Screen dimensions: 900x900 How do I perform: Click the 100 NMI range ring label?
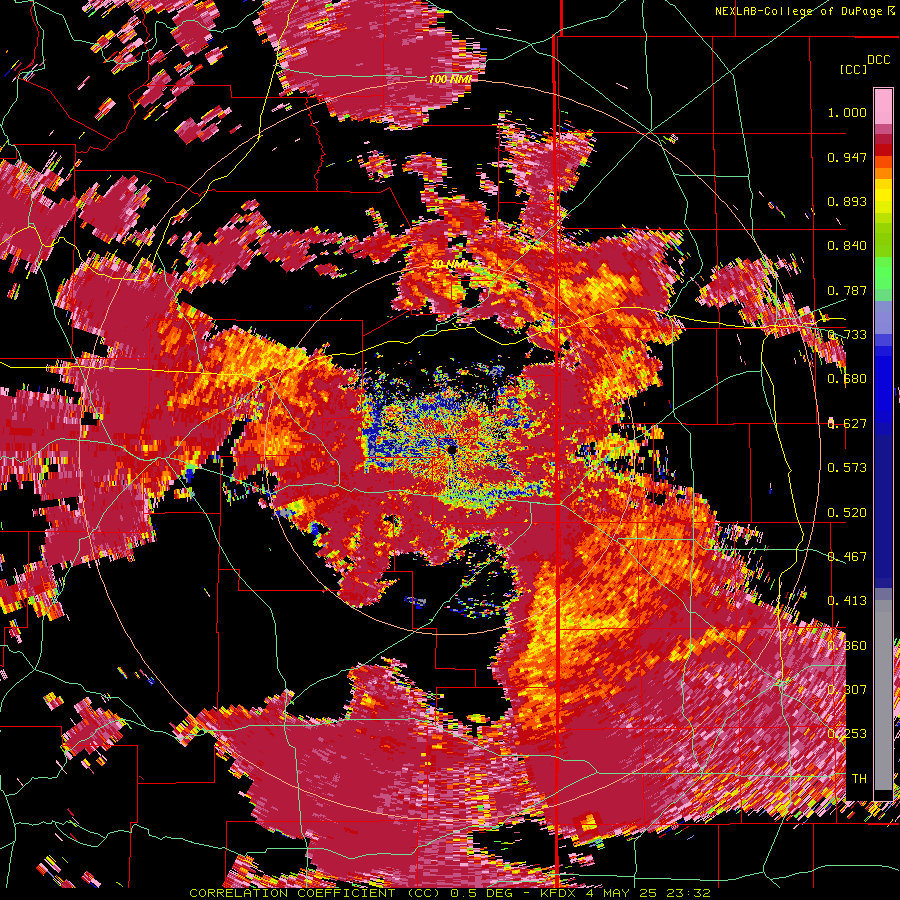click(450, 79)
